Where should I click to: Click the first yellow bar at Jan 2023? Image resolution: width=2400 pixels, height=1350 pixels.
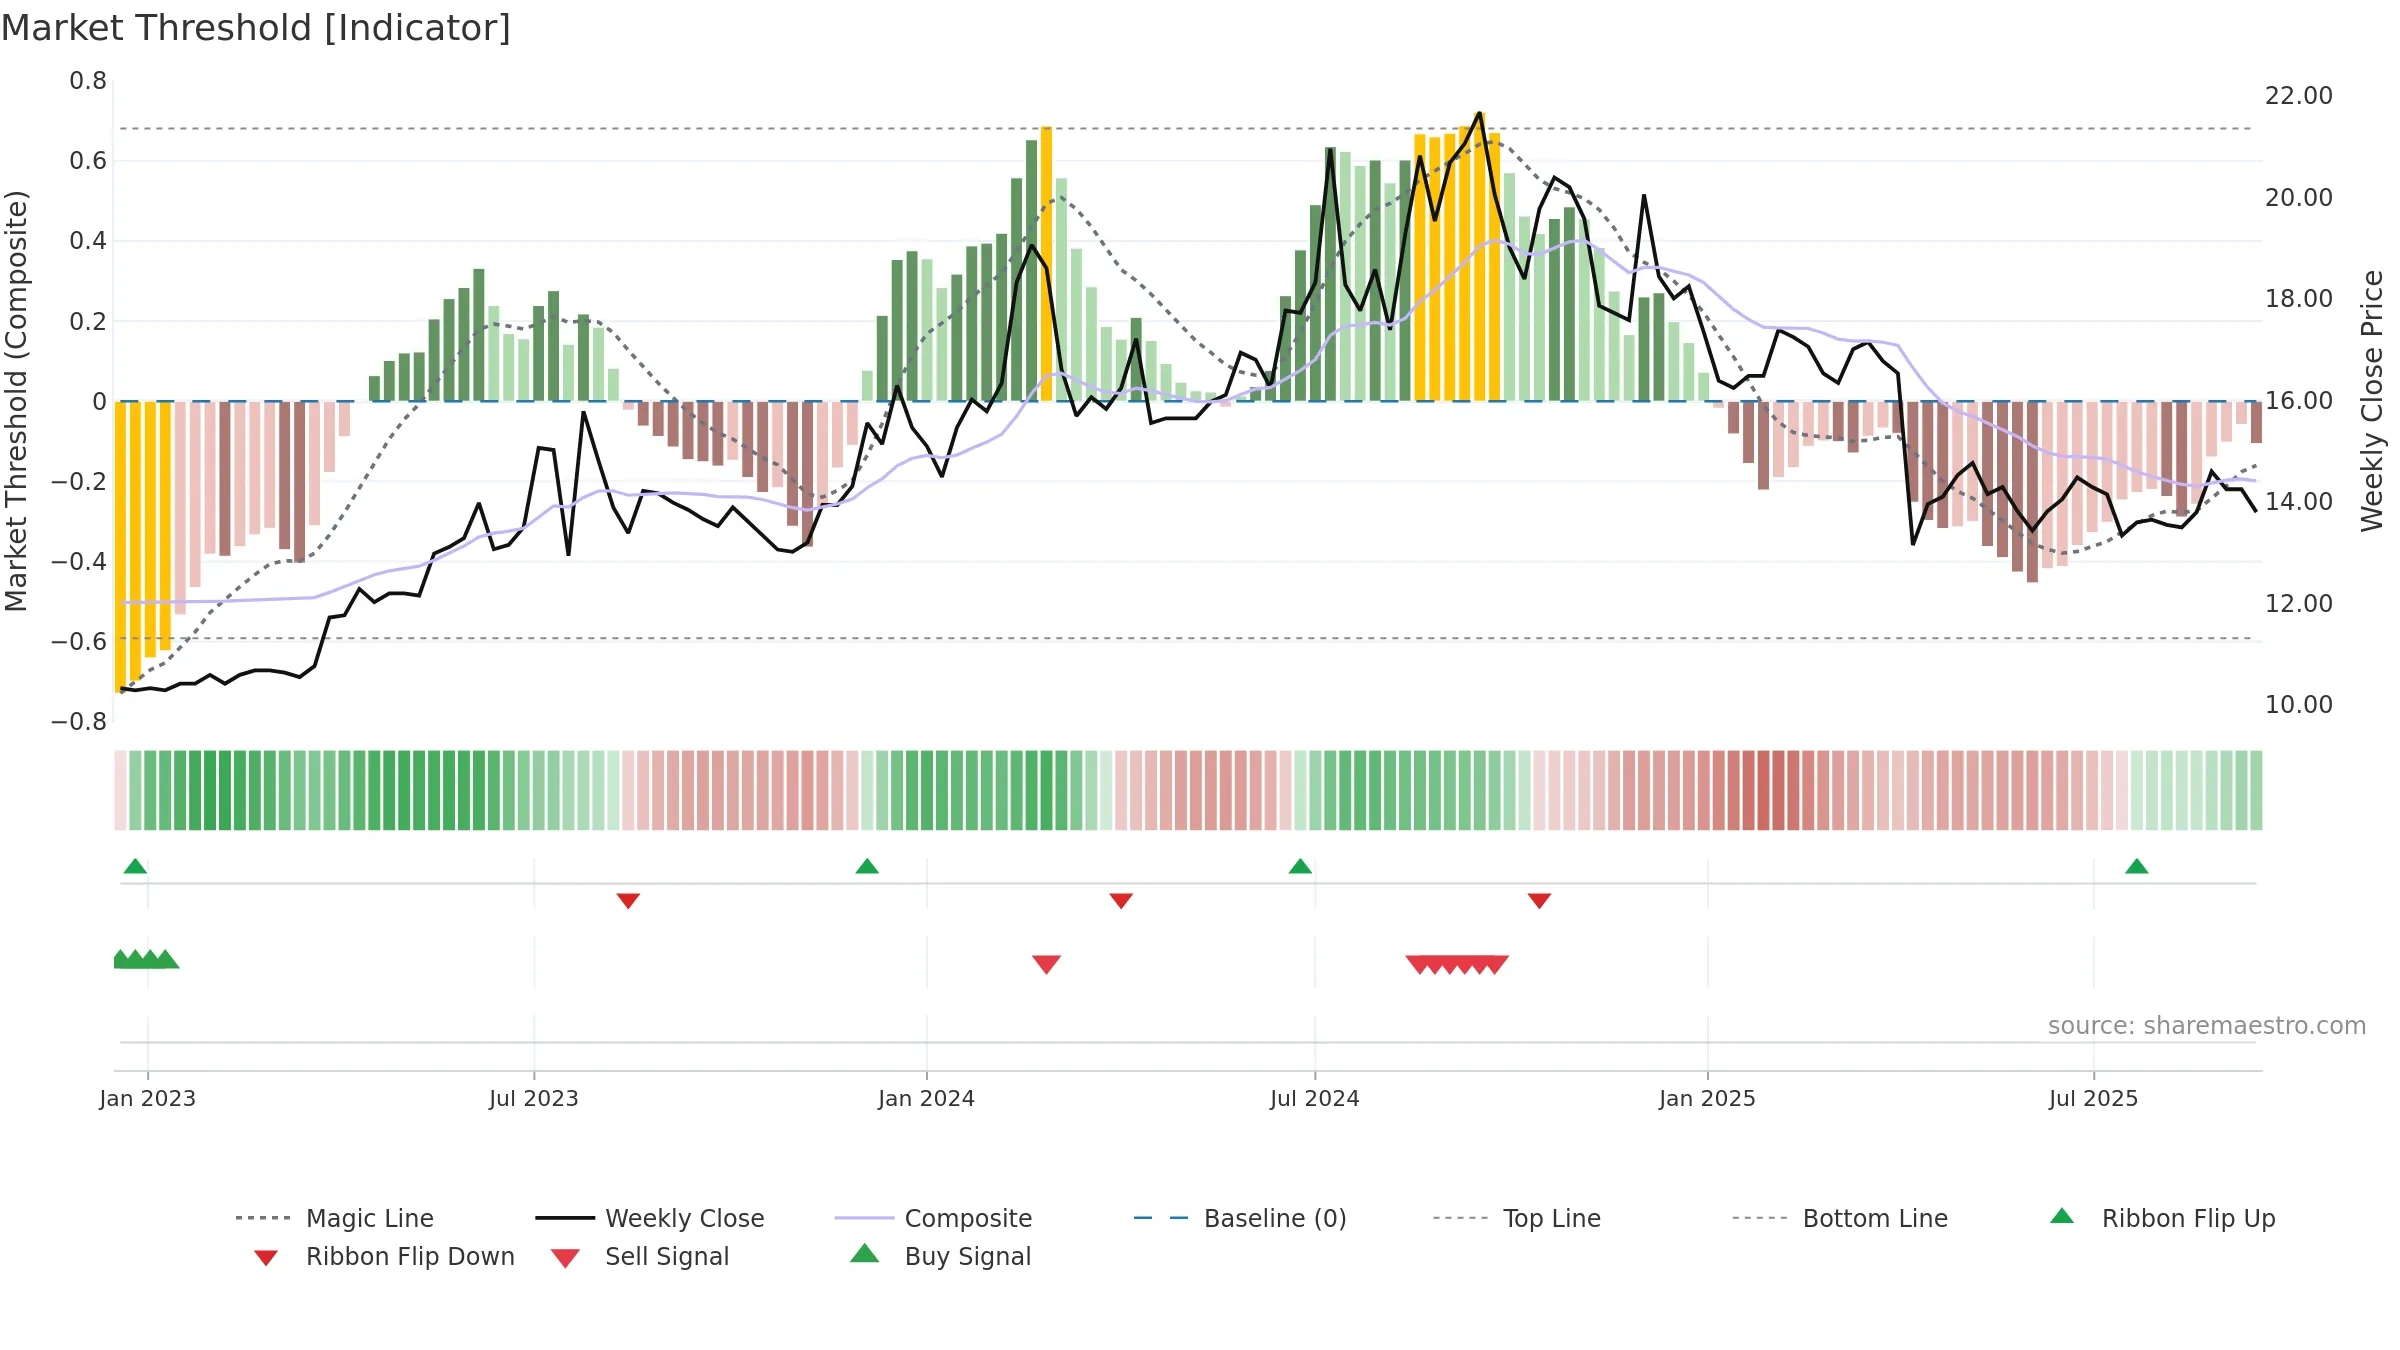tap(120, 547)
